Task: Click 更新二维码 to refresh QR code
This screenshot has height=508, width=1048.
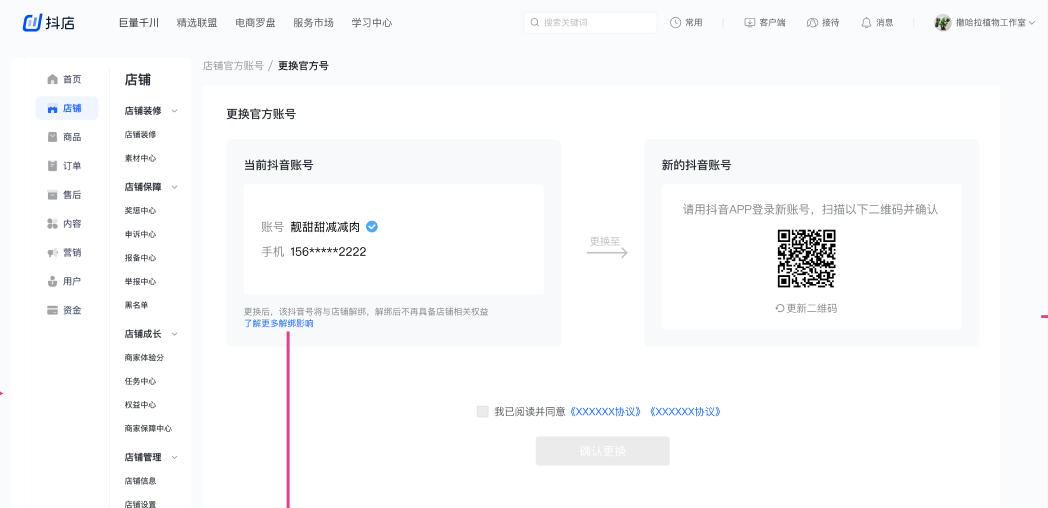Action: click(x=806, y=308)
